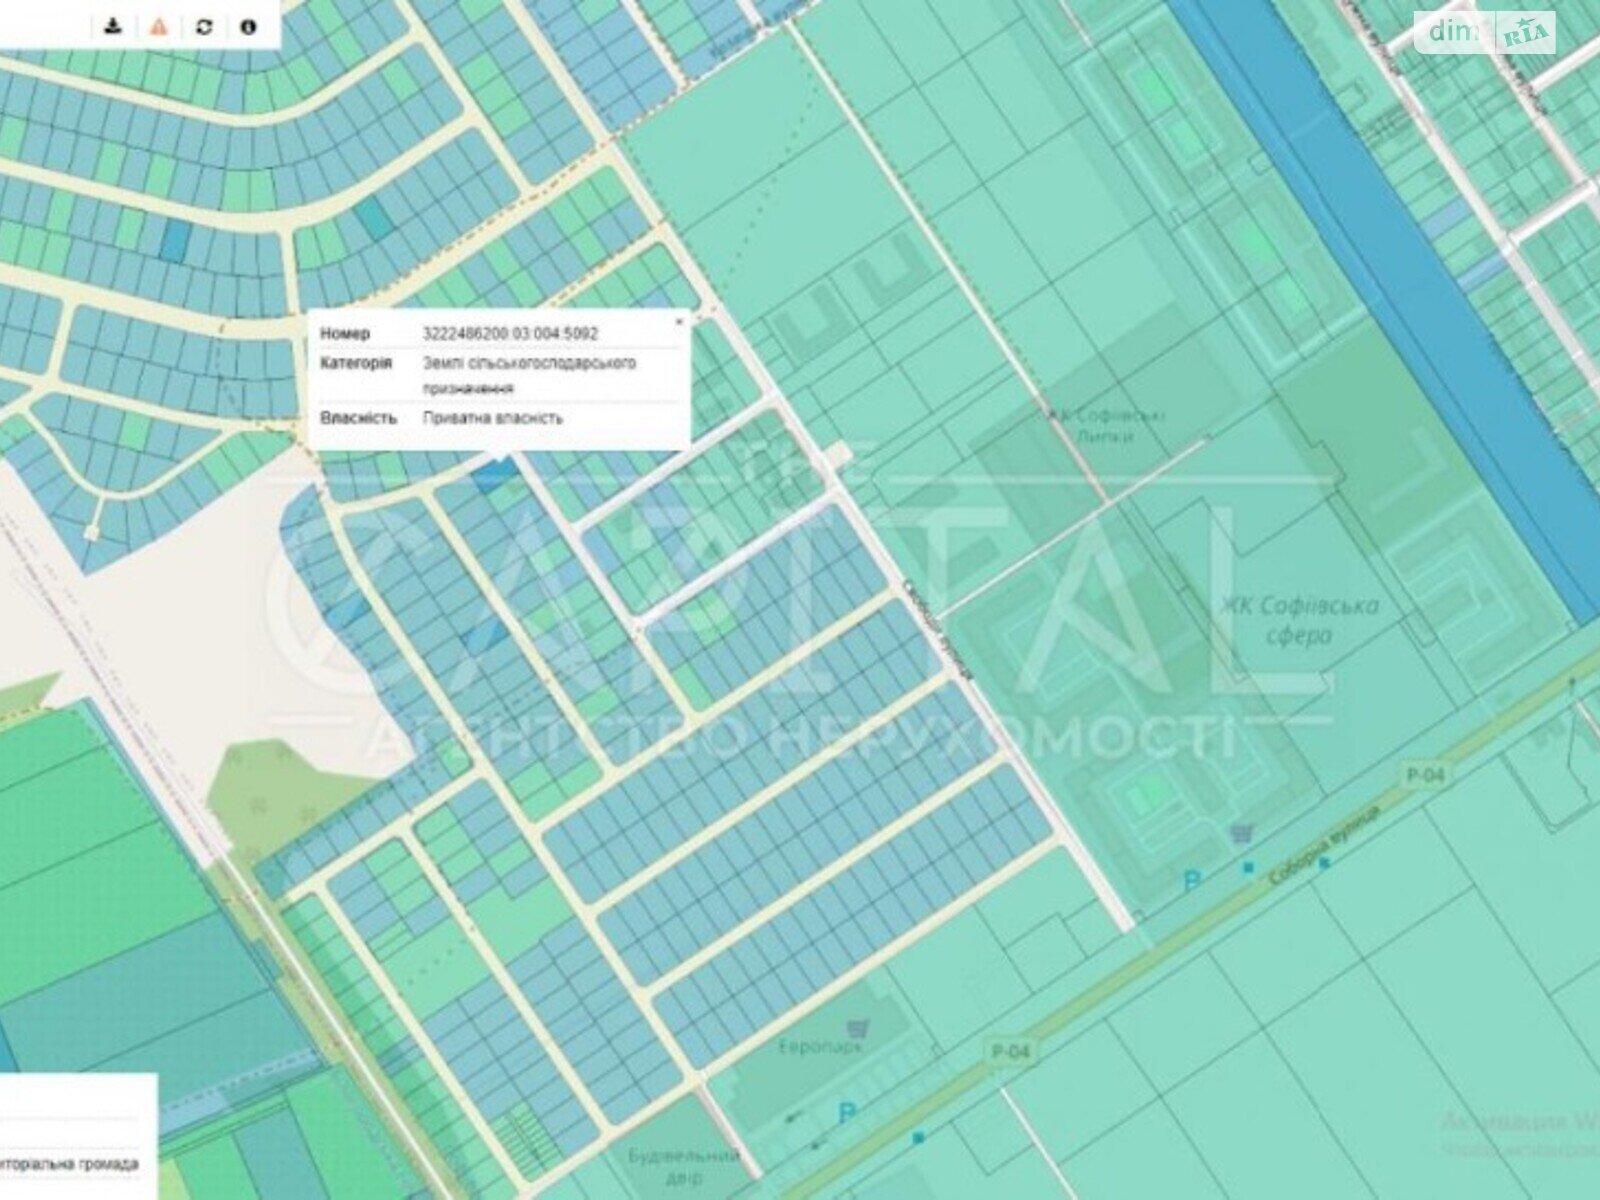This screenshot has width=1600, height=1200.
Task: Click the 'Будівельний двір' map label
Action: [x=685, y=1167]
